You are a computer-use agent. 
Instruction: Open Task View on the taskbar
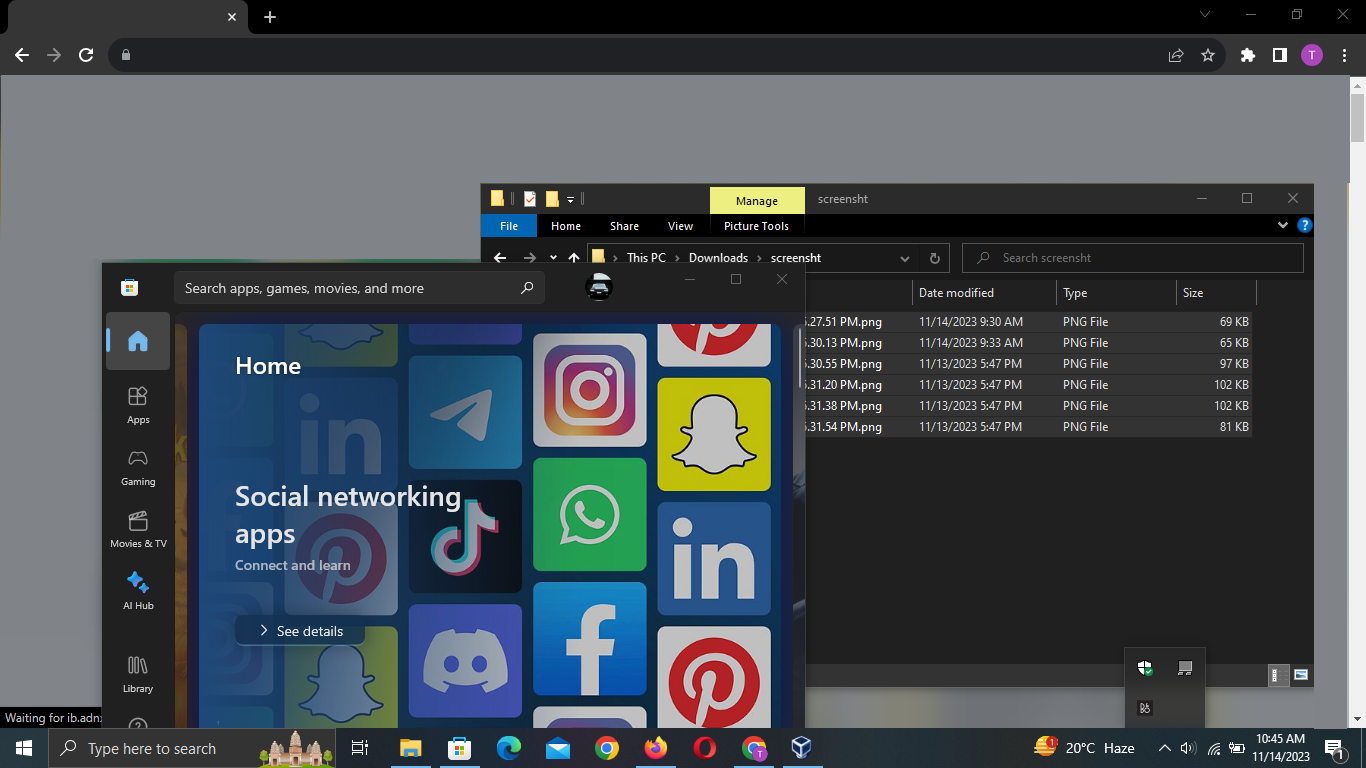(x=360, y=748)
